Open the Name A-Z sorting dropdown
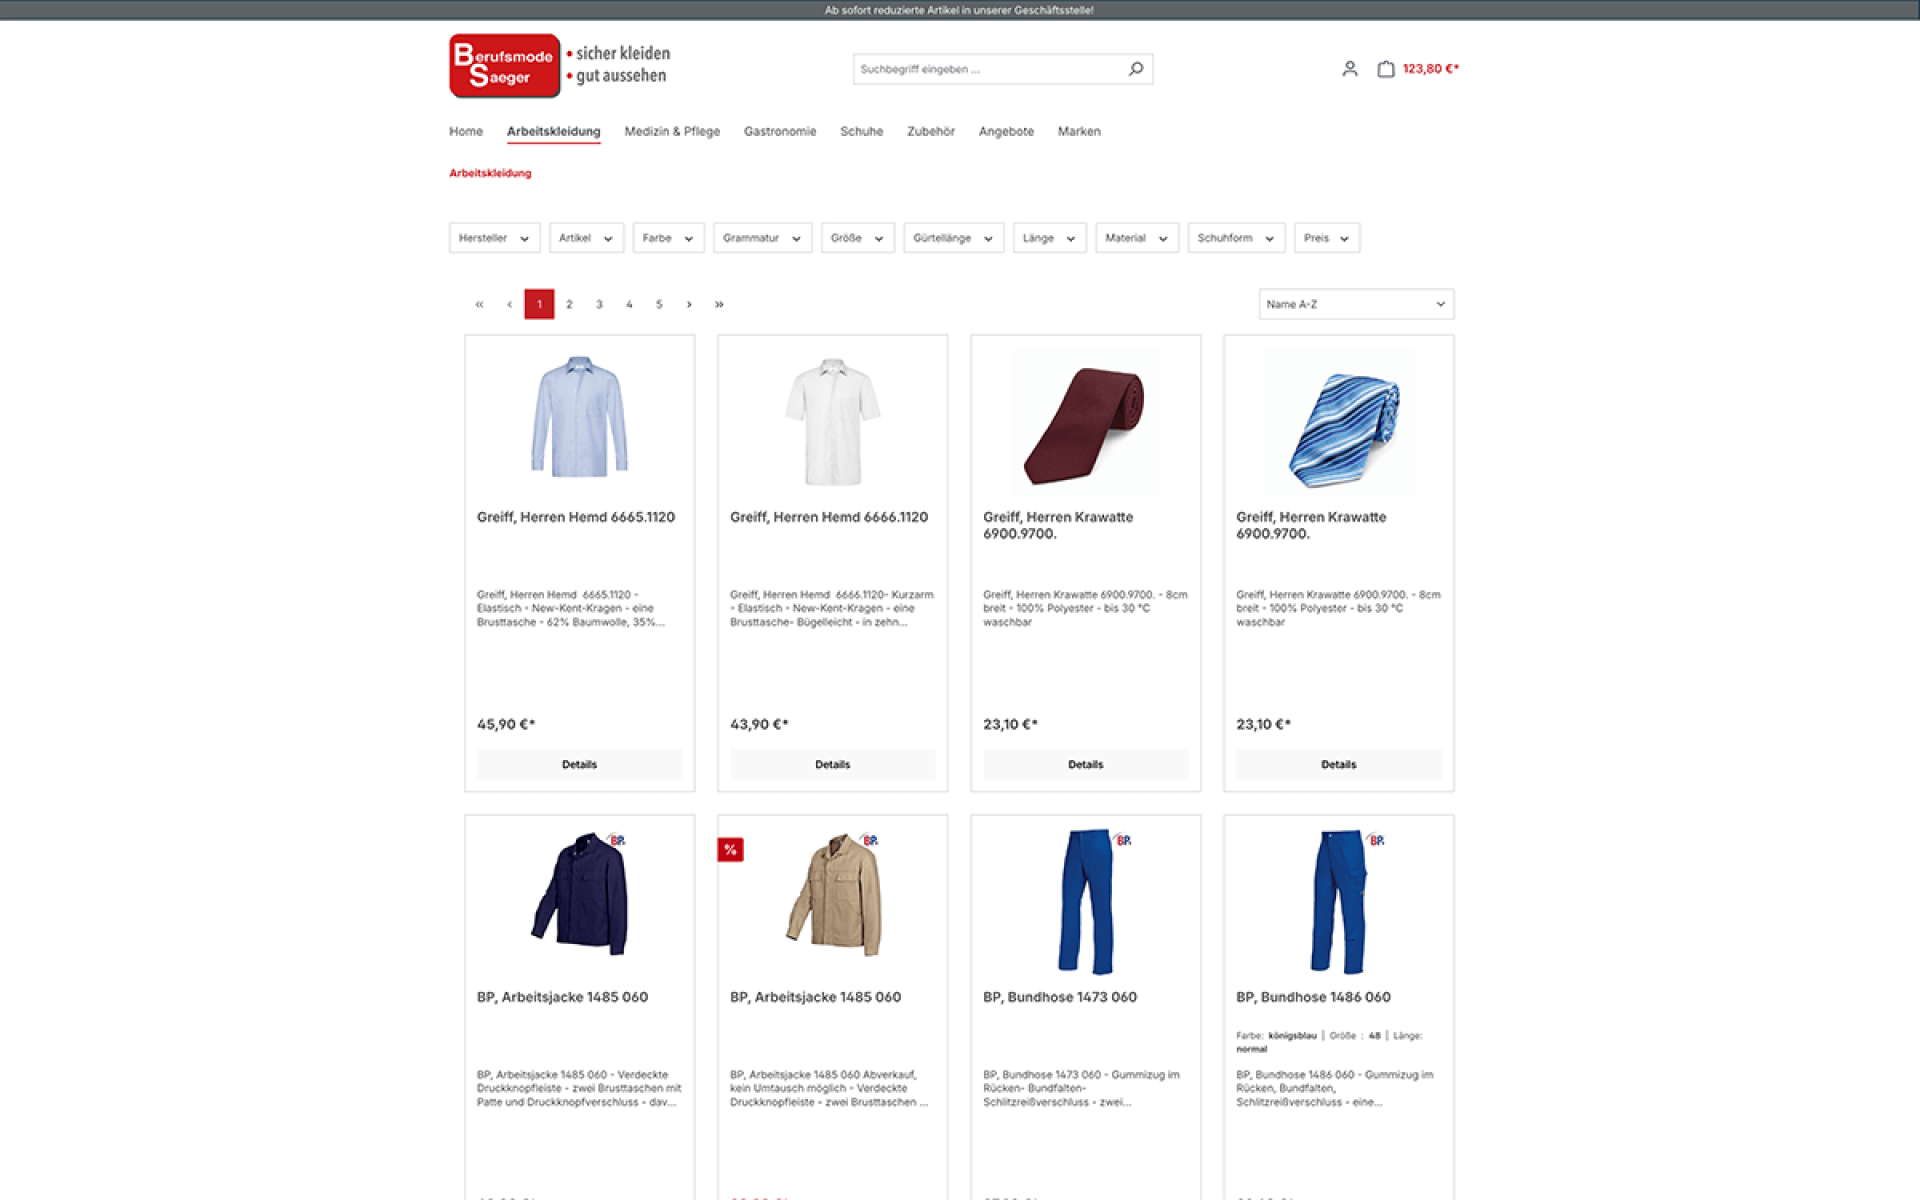Screen dimensions: 1920x1200 pyautogui.click(x=1355, y=304)
